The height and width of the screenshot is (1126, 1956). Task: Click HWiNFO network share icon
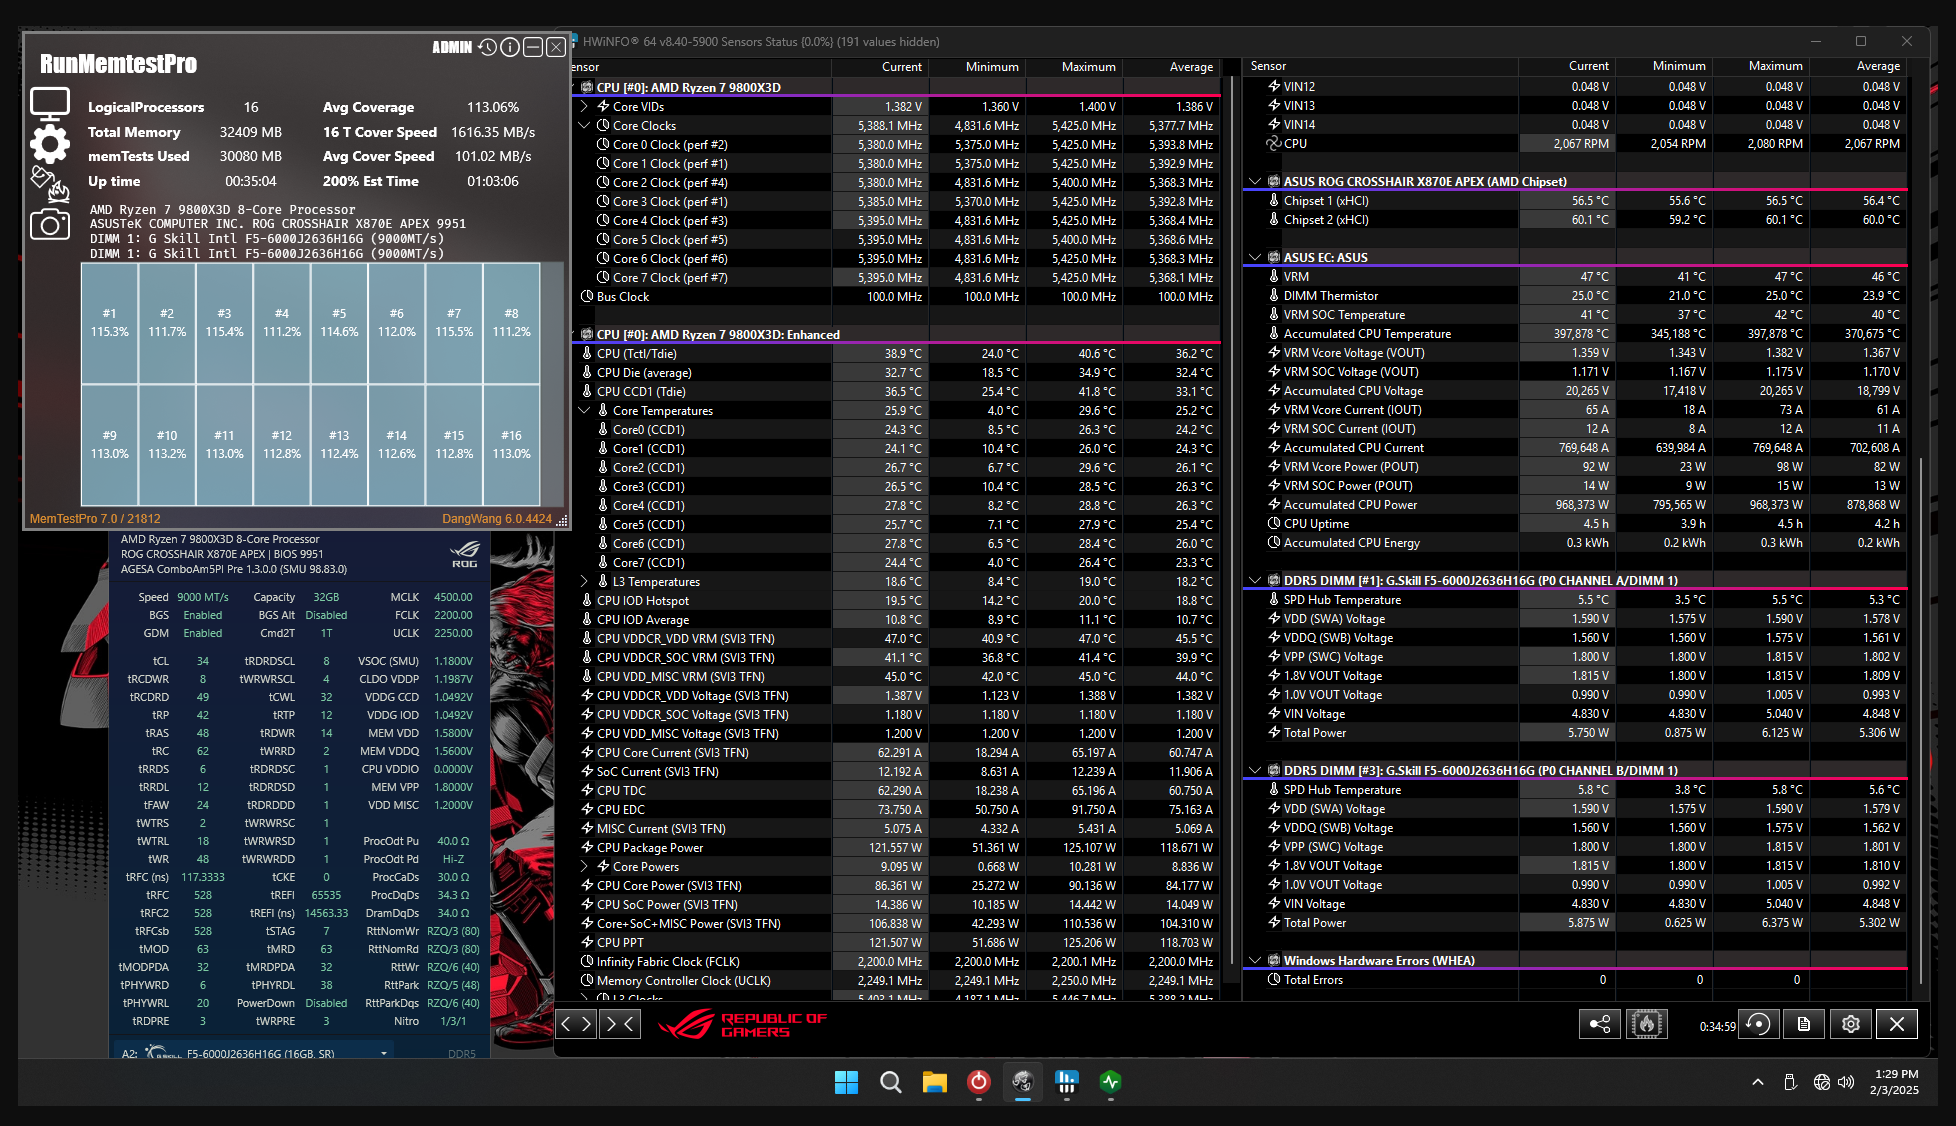click(x=1599, y=1024)
